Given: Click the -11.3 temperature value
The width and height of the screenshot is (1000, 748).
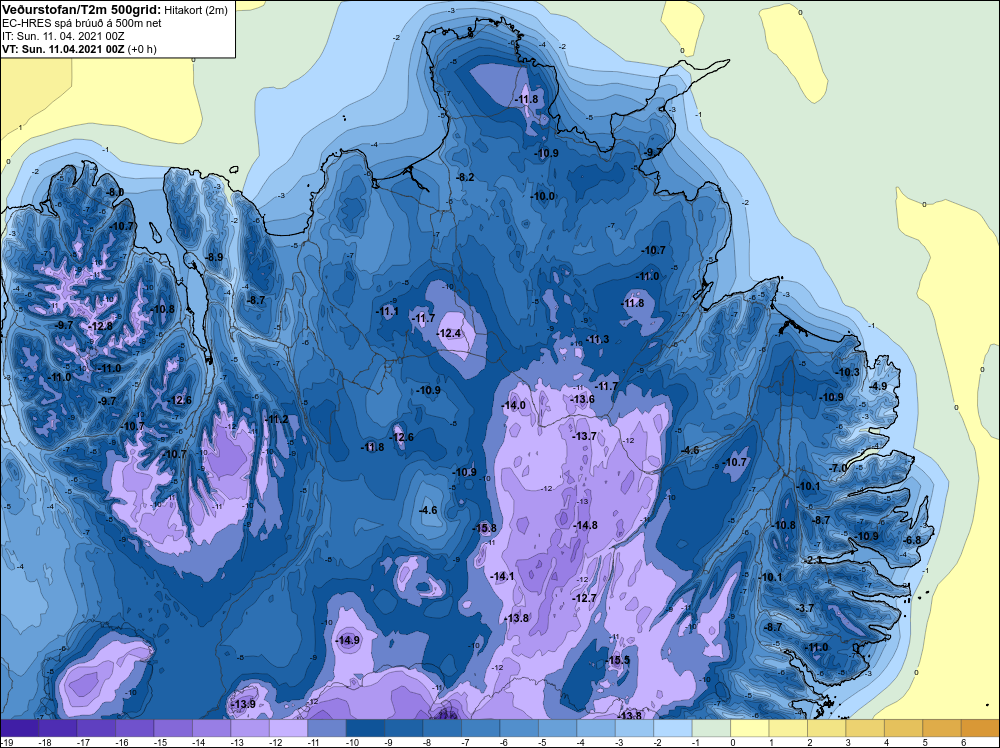Looking at the screenshot, I should click(x=596, y=339).
